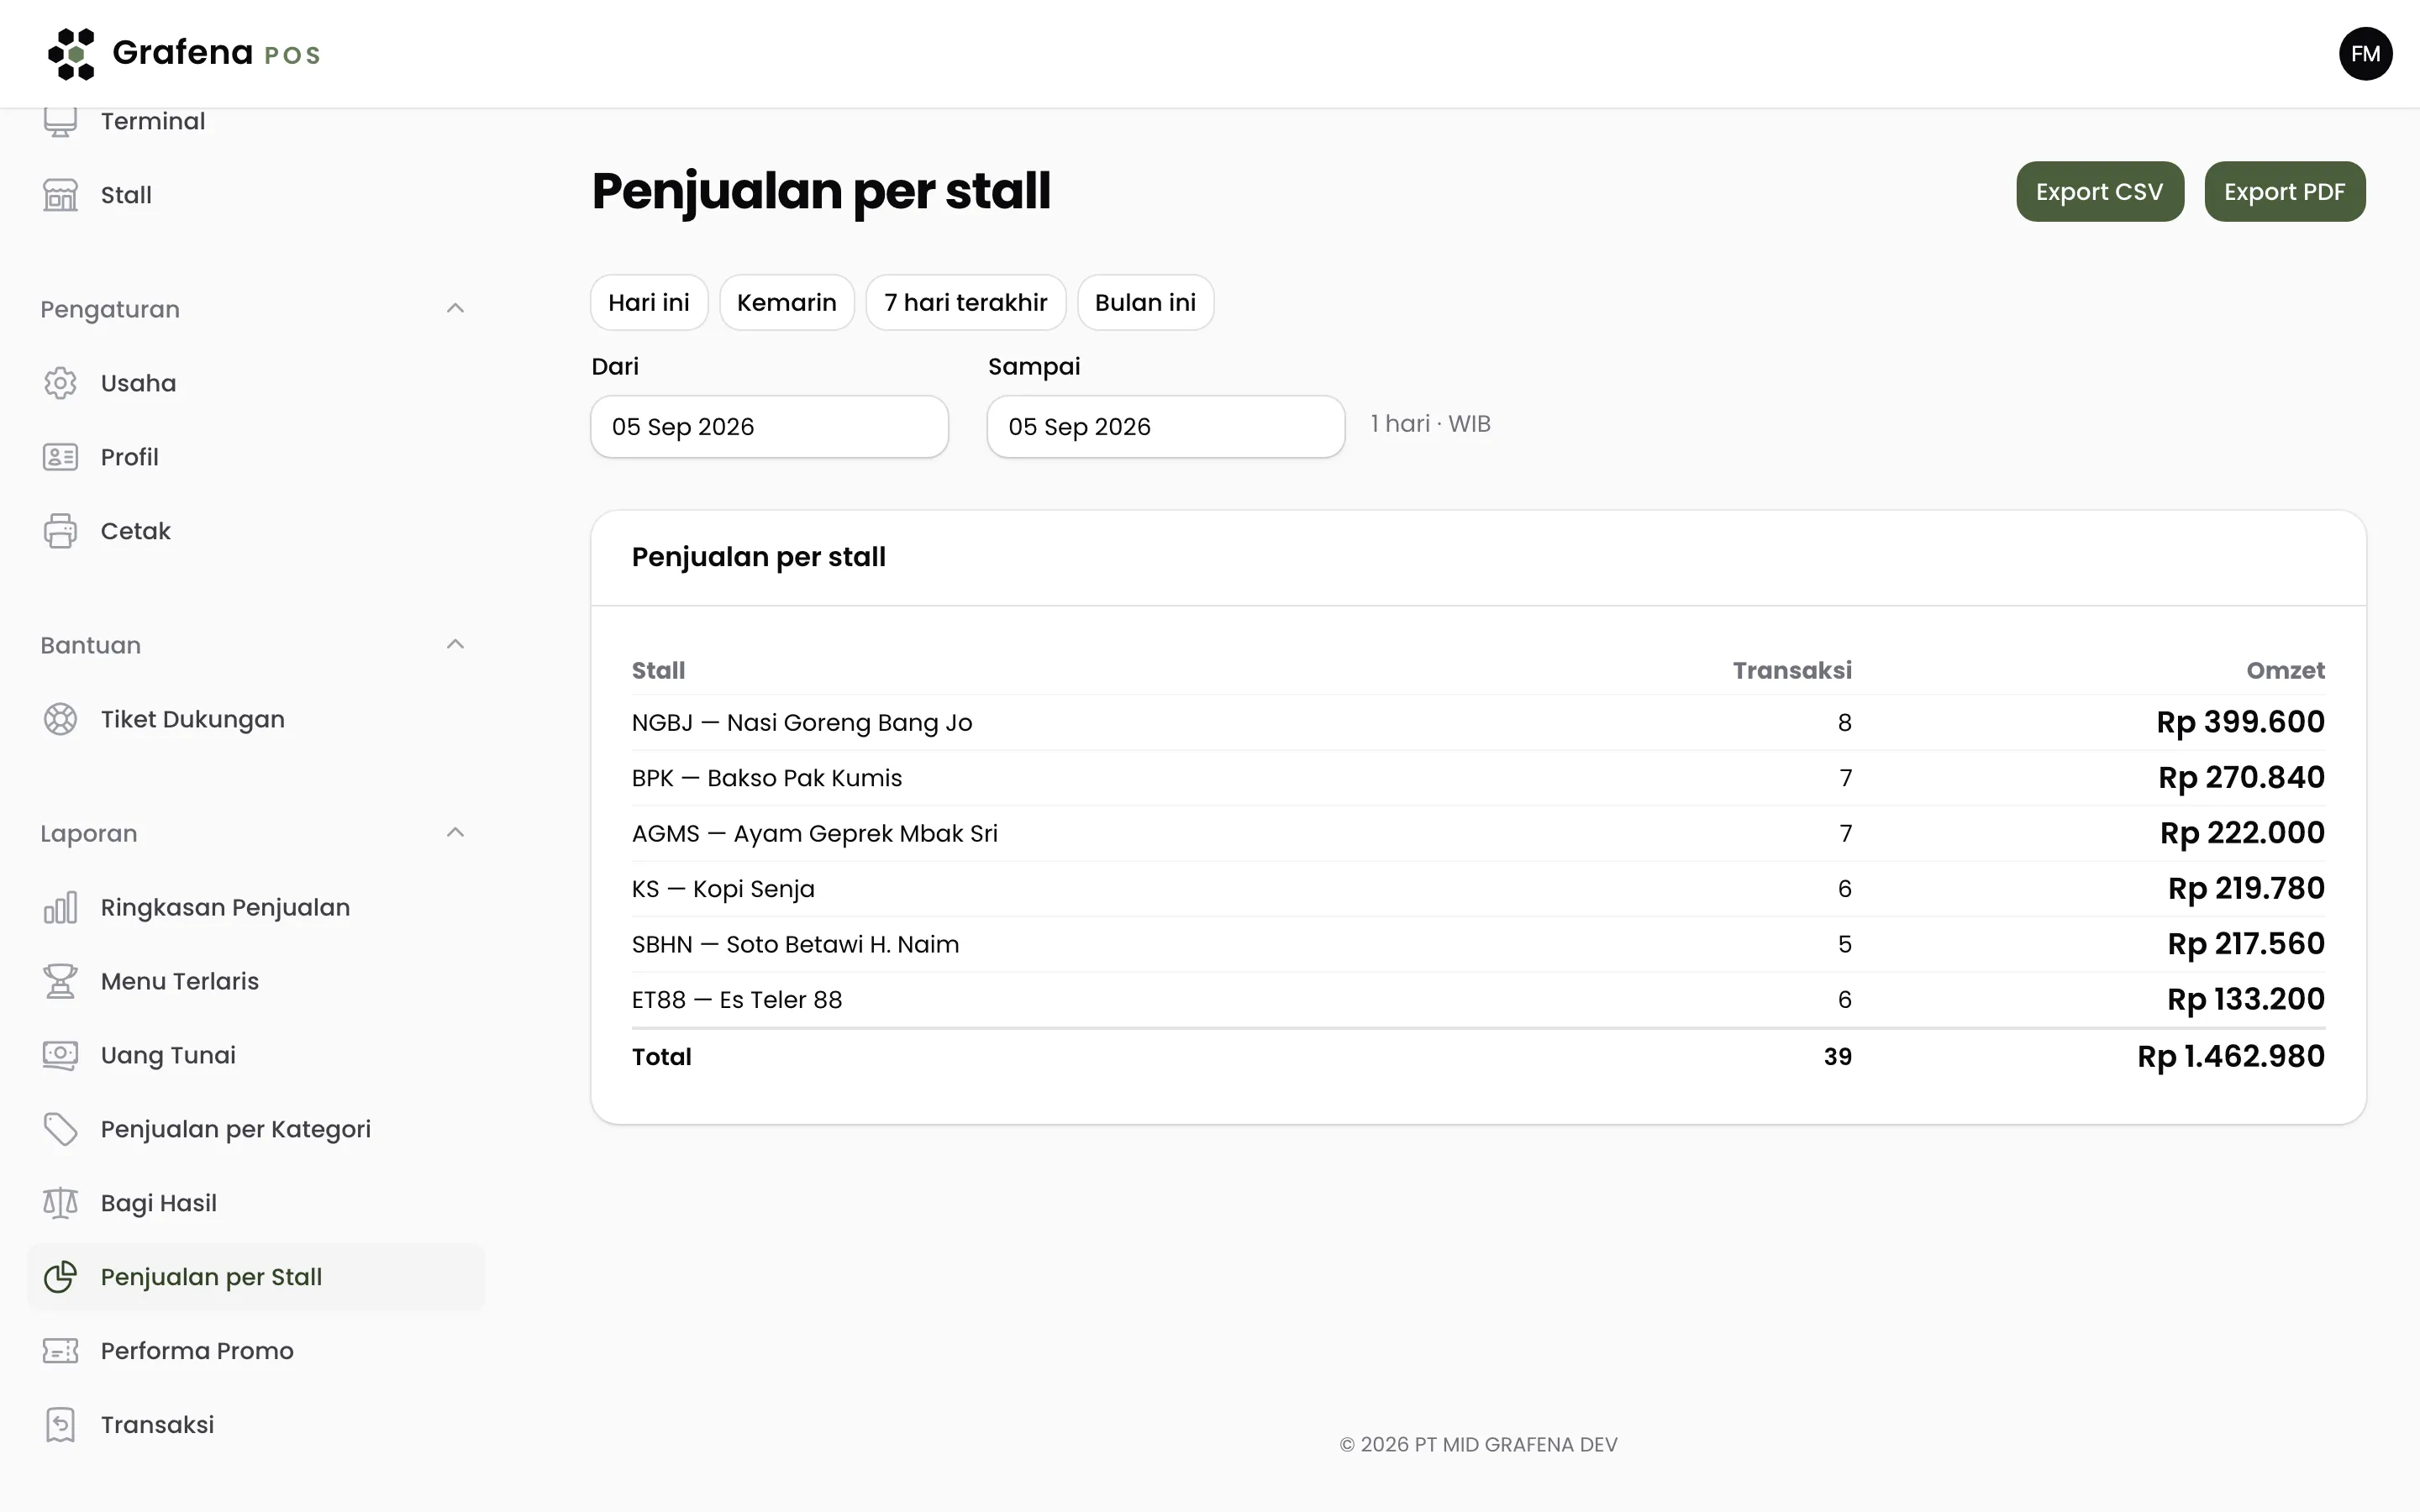Click total omzet Rp 1.462.980

(x=2231, y=1057)
